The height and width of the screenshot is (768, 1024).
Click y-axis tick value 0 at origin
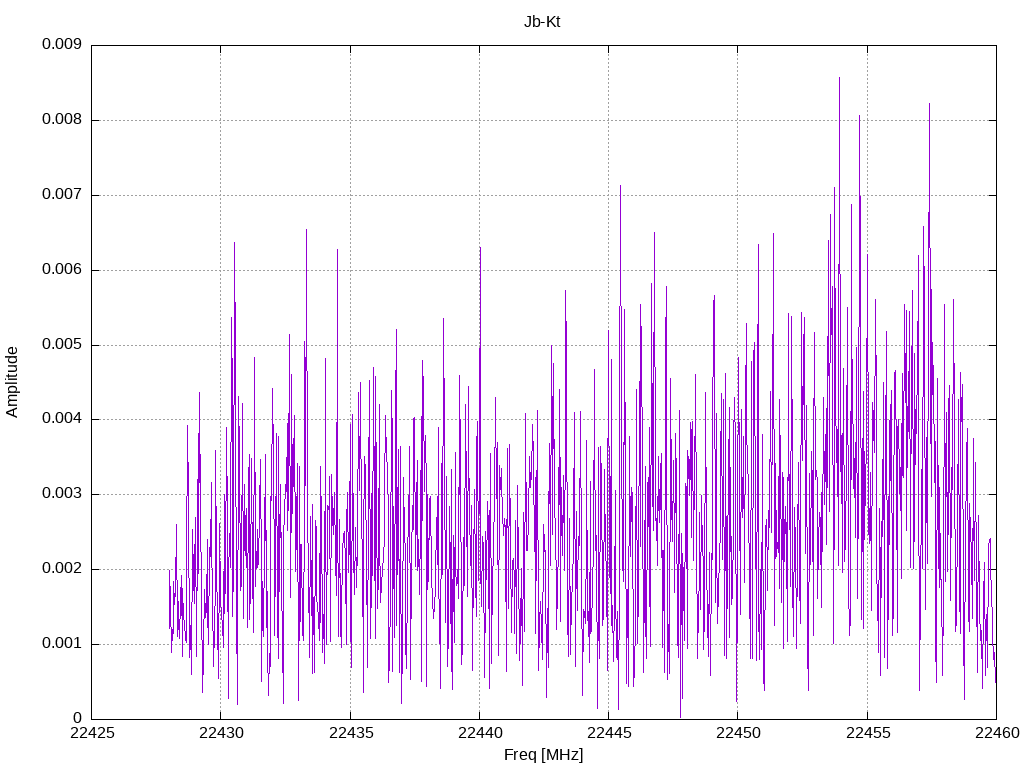(78, 719)
